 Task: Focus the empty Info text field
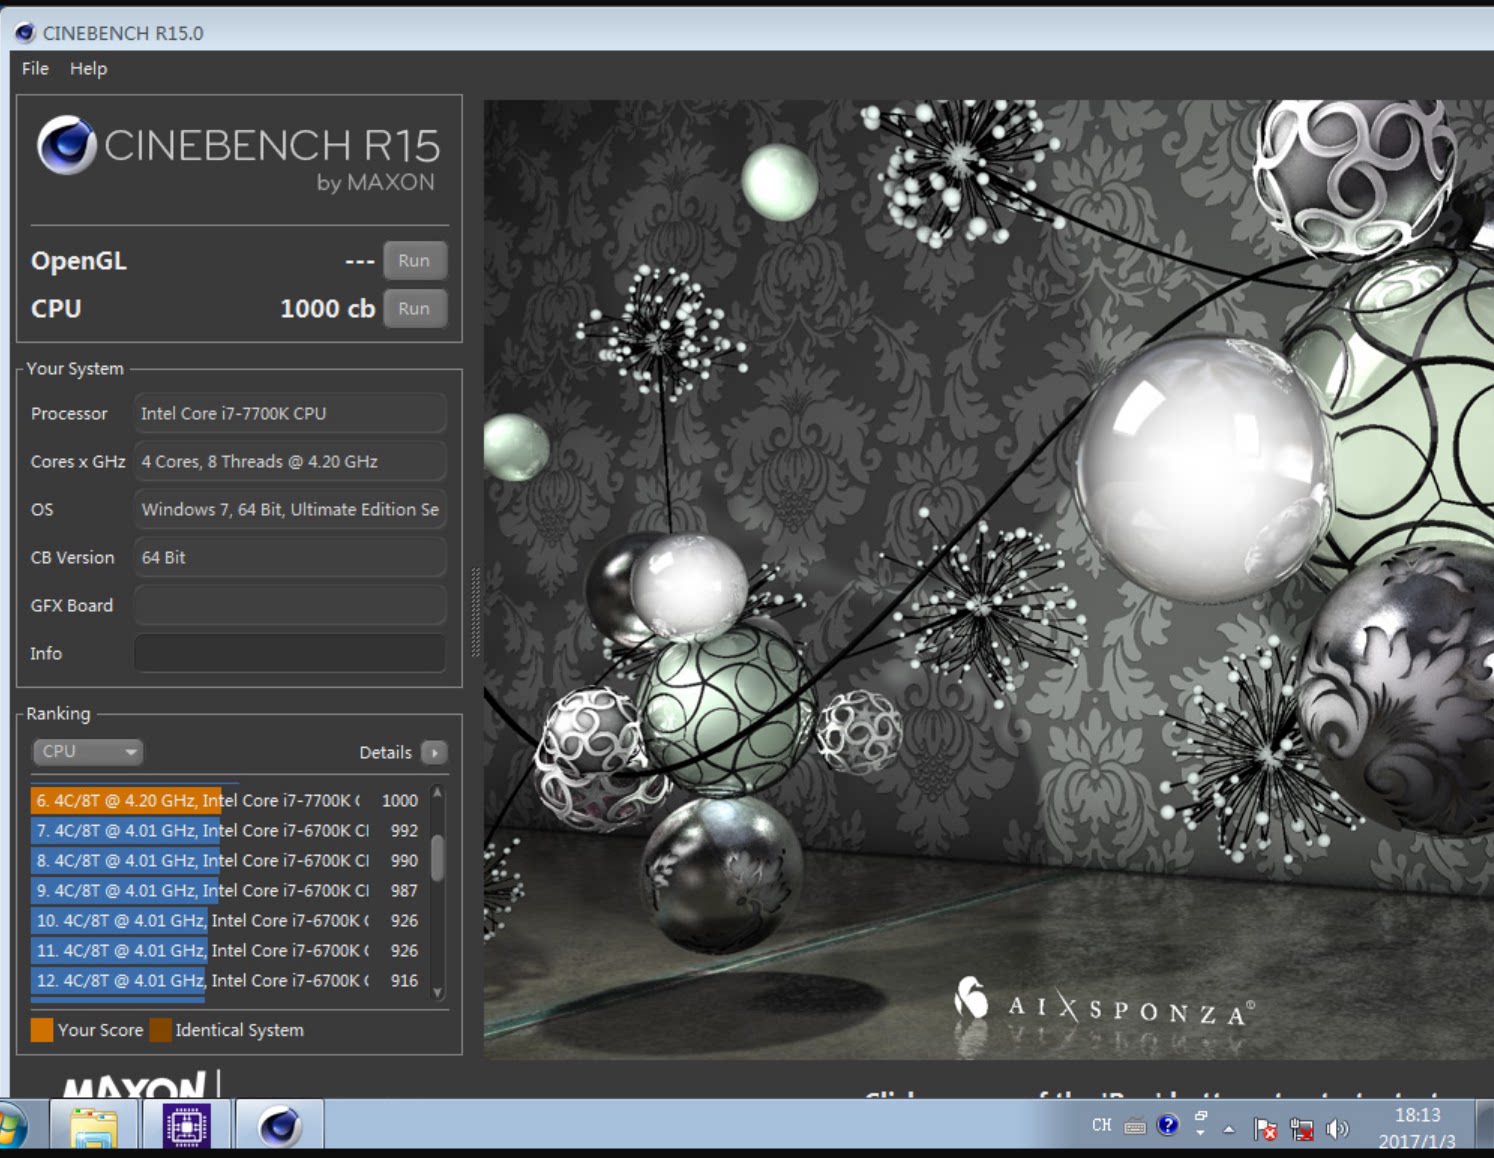coord(290,653)
